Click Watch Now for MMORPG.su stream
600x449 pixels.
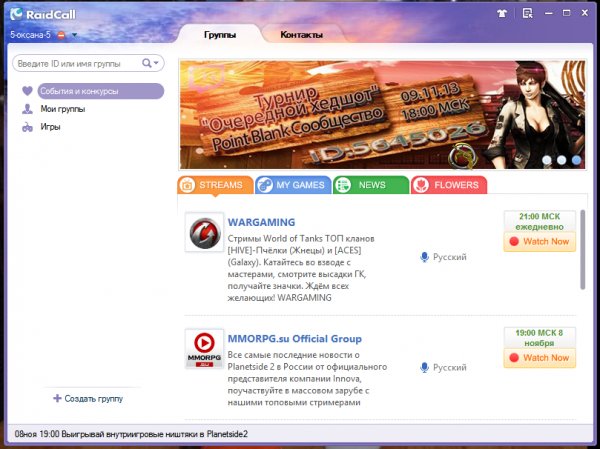(x=540, y=358)
